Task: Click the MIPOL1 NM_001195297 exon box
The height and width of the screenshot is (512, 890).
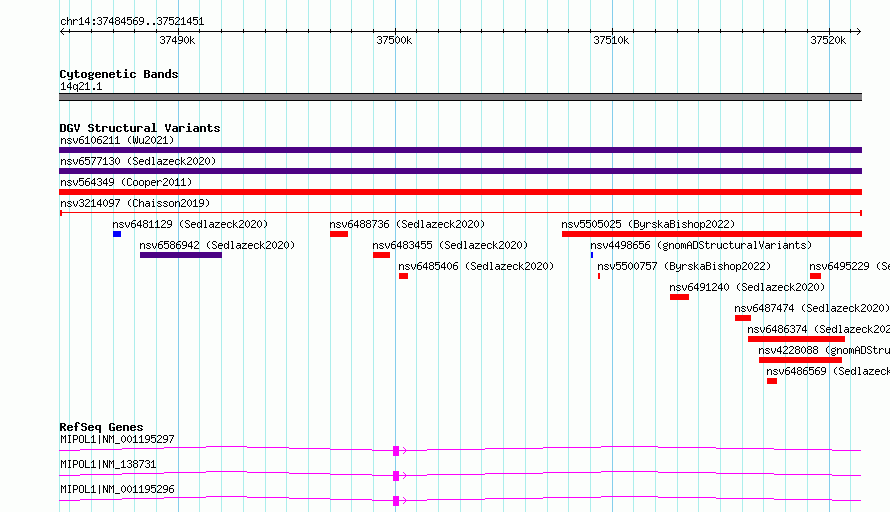Action: [x=396, y=451]
